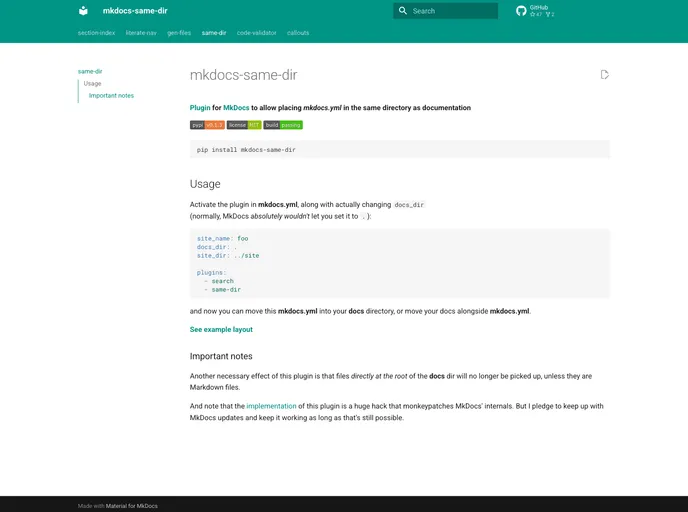
Task: Select the same-dir tab
Action: (214, 33)
